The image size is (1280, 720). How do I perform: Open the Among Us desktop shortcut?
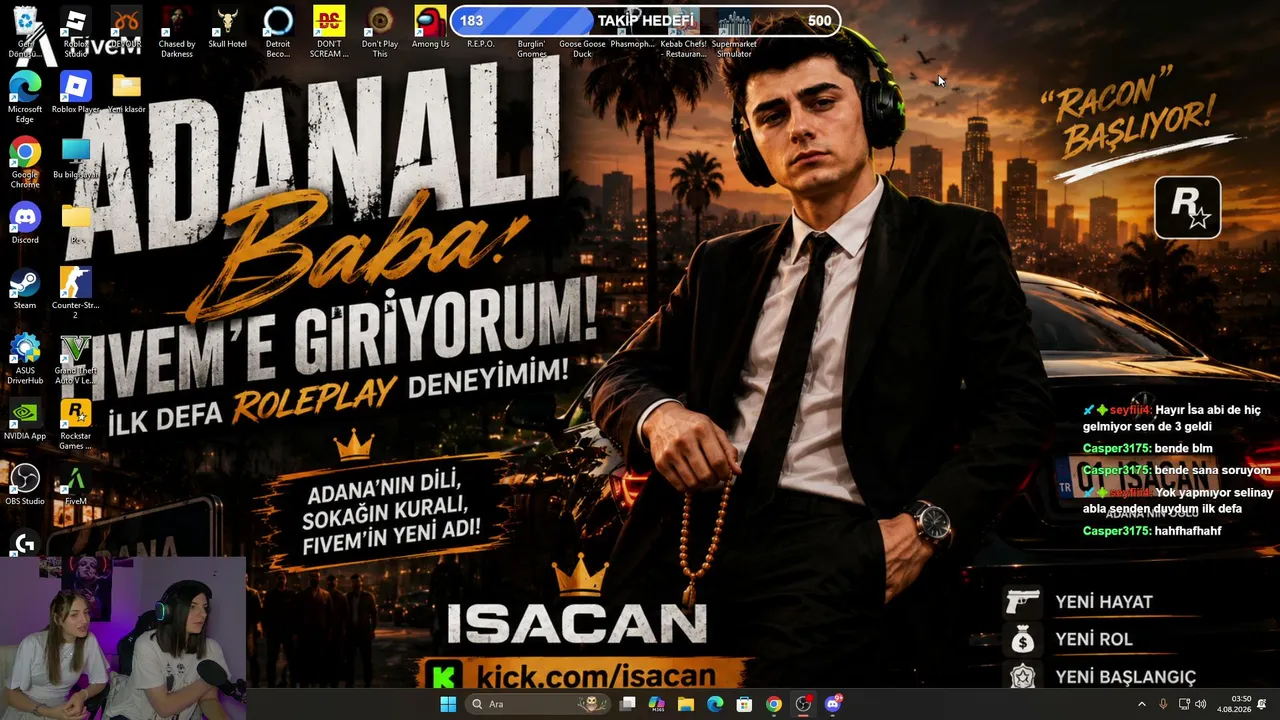(x=430, y=28)
